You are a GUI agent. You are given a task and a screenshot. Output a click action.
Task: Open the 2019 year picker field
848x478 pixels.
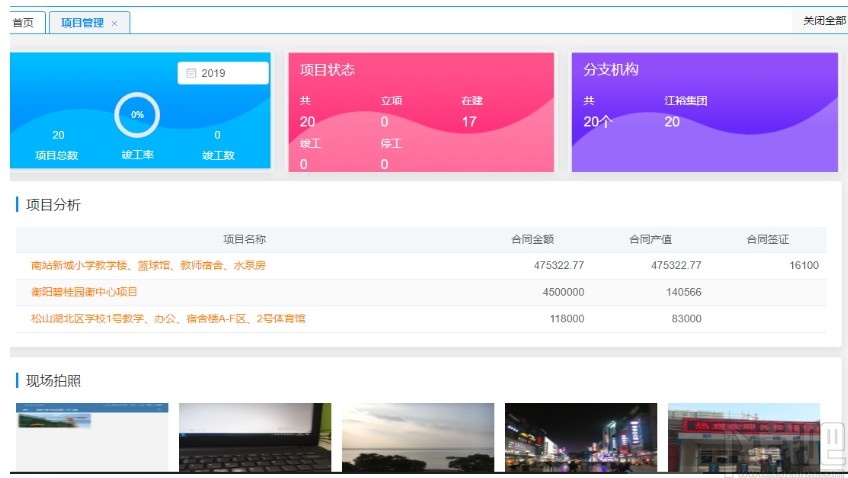223,73
